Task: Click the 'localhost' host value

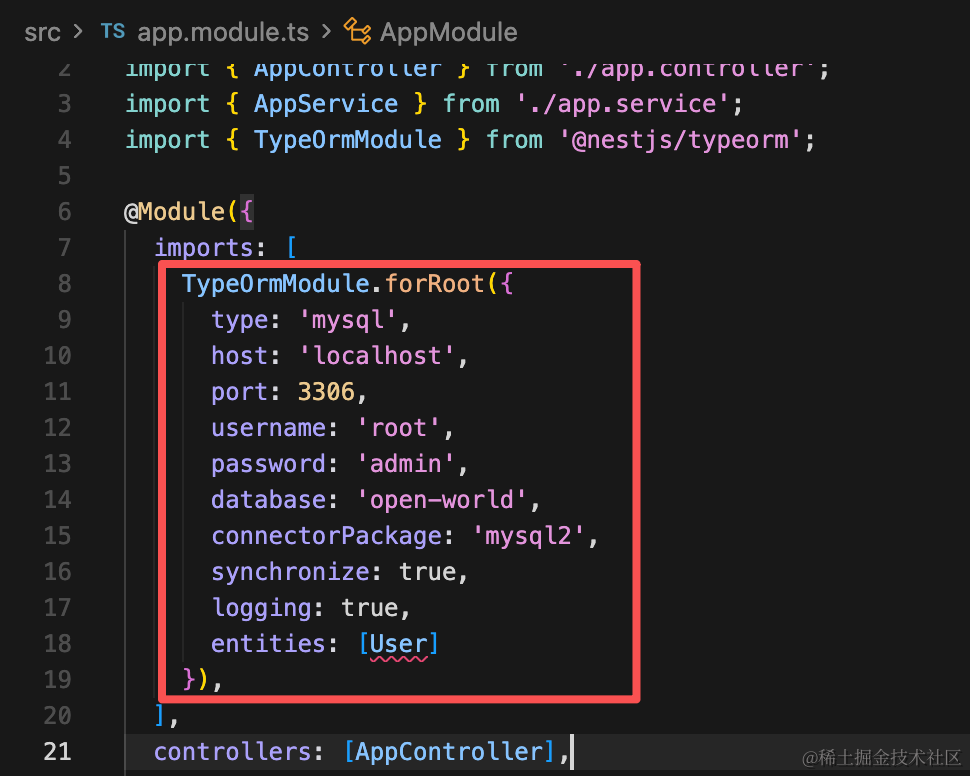Action: click(x=377, y=356)
